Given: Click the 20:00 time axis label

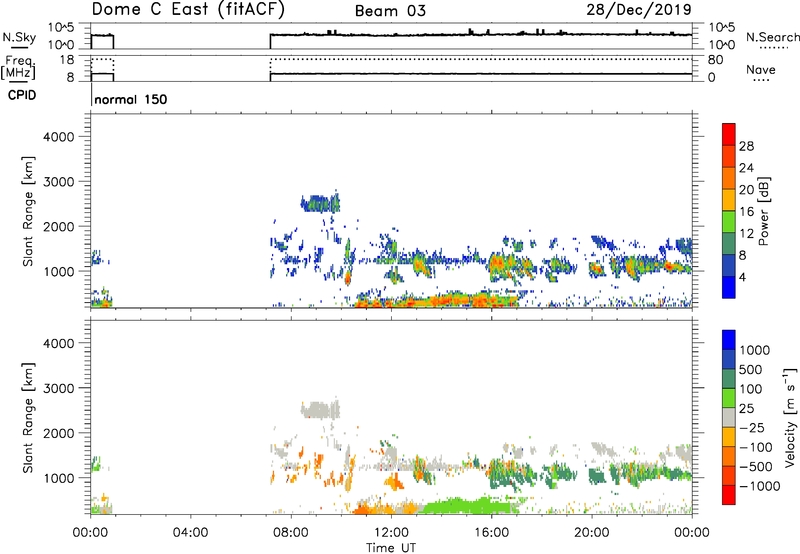Looking at the screenshot, I should click(x=592, y=533).
